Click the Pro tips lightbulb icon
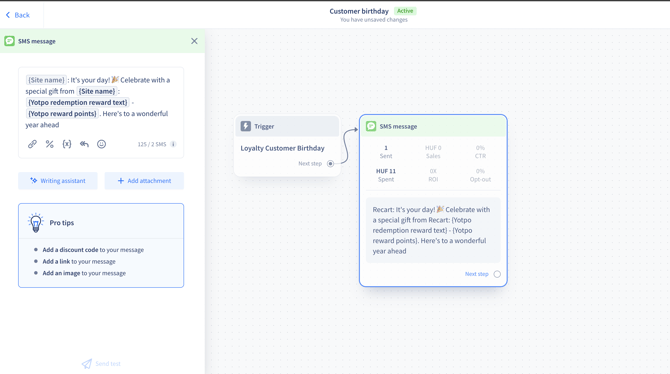Viewport: 670px width, 374px height. click(x=36, y=223)
